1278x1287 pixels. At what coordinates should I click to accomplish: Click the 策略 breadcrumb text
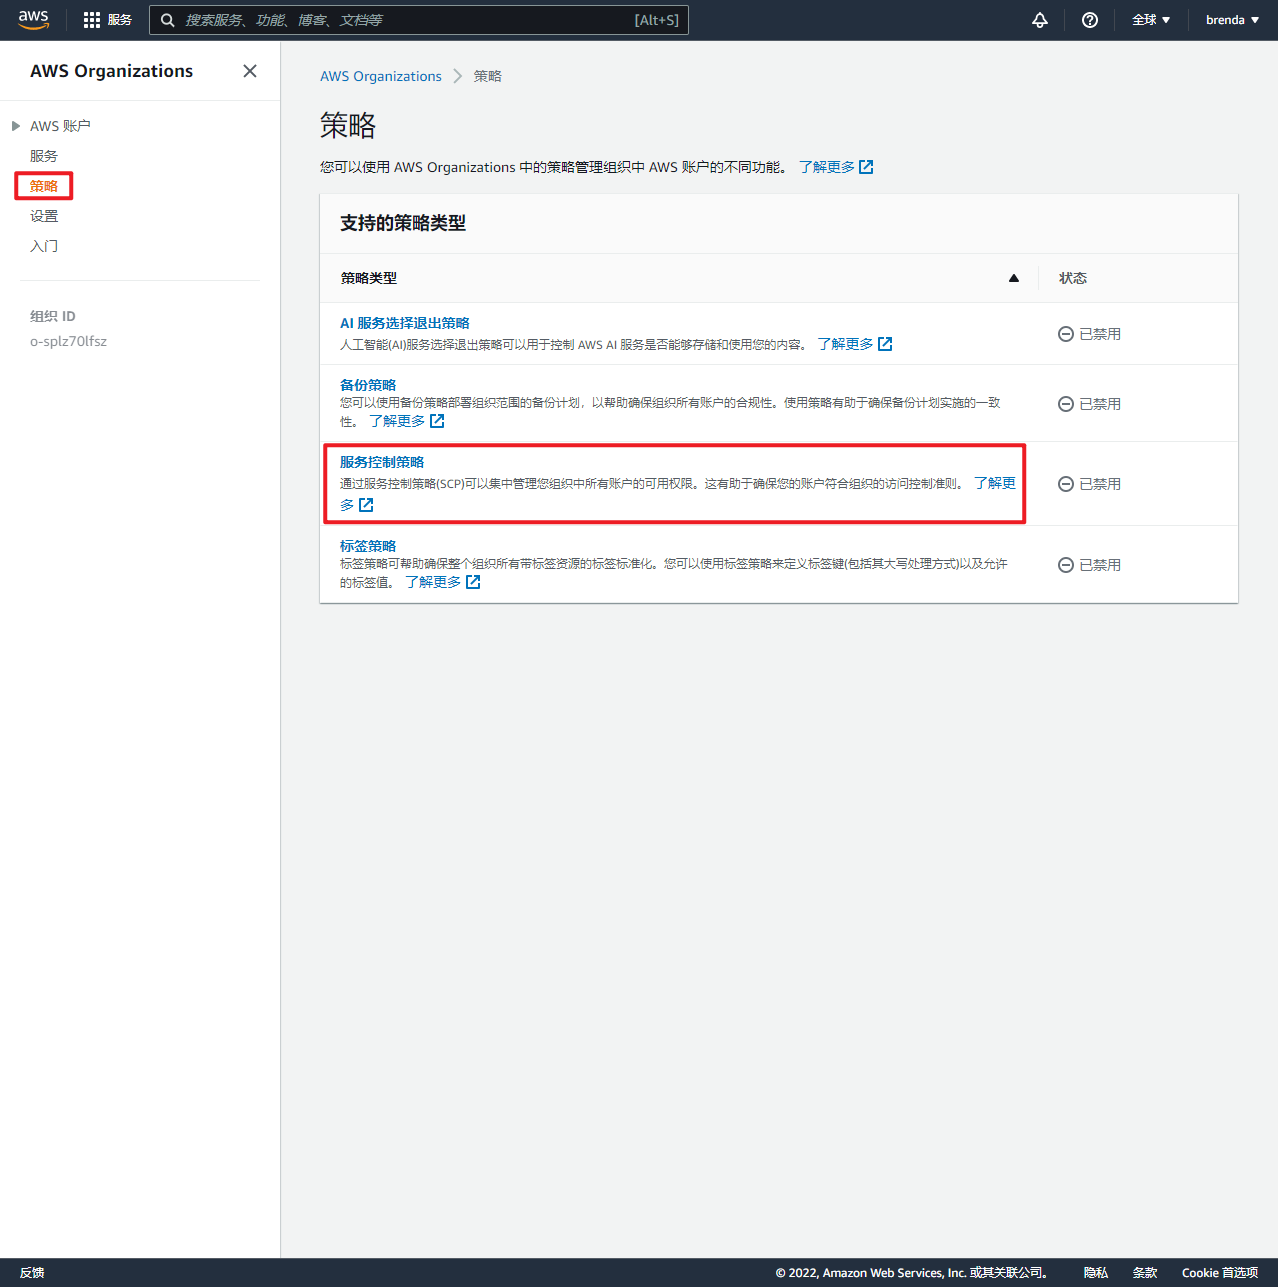click(x=488, y=76)
